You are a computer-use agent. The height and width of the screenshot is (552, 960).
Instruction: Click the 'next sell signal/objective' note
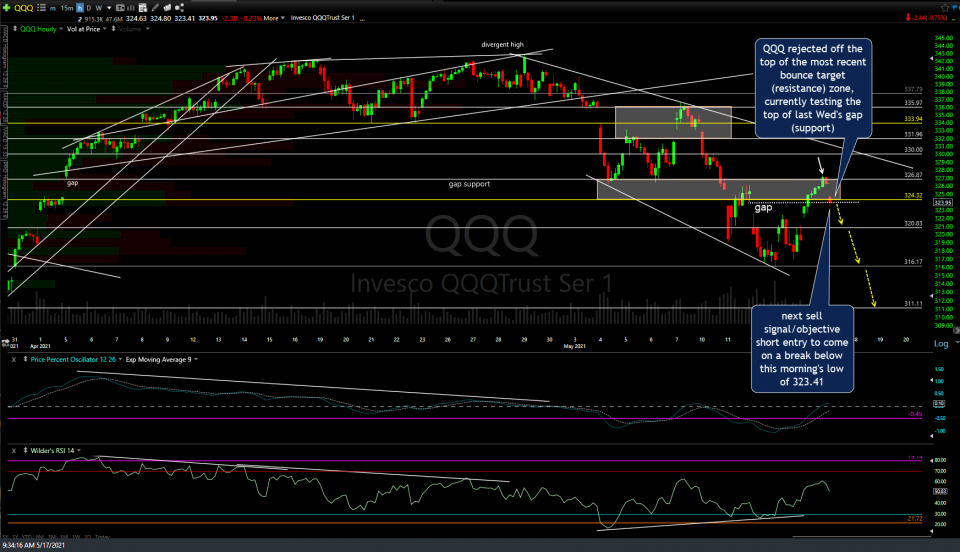[802, 349]
